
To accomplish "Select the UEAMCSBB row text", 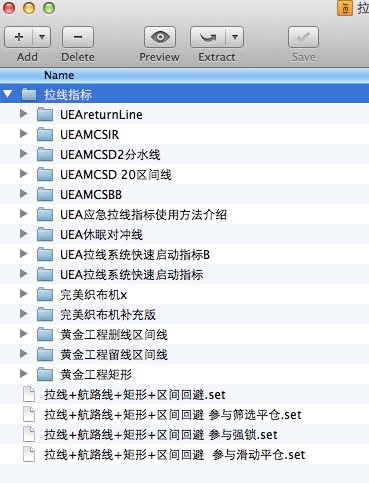I will (x=91, y=195).
